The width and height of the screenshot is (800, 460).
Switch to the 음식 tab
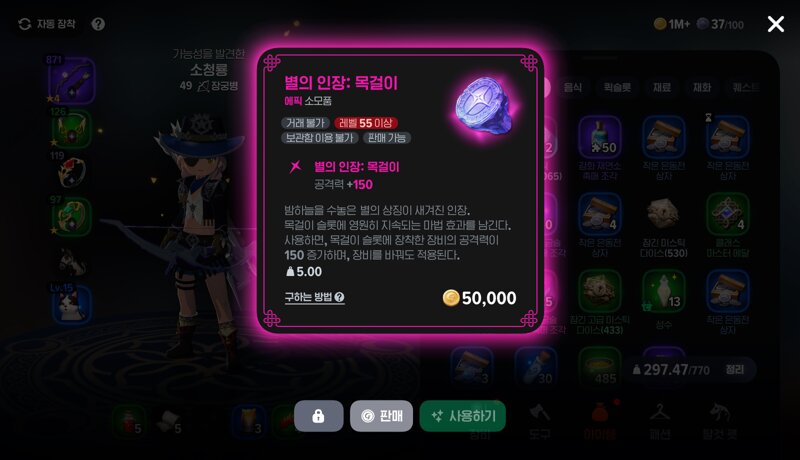point(573,87)
